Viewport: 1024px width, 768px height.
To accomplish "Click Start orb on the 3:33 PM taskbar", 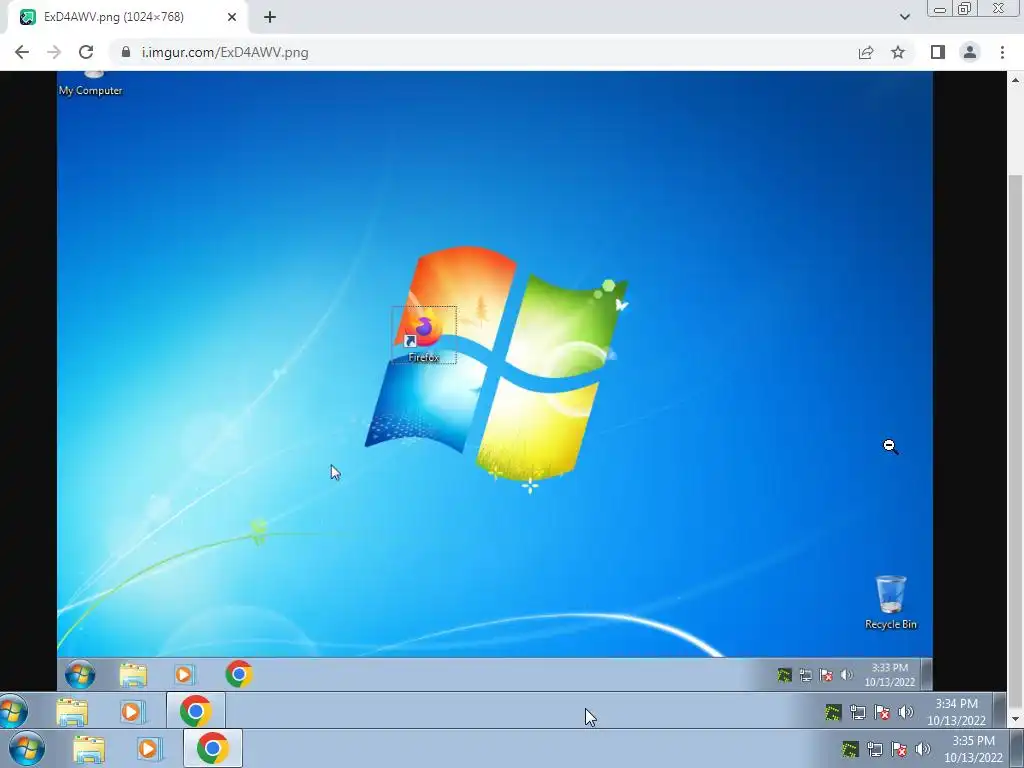I will coord(80,675).
